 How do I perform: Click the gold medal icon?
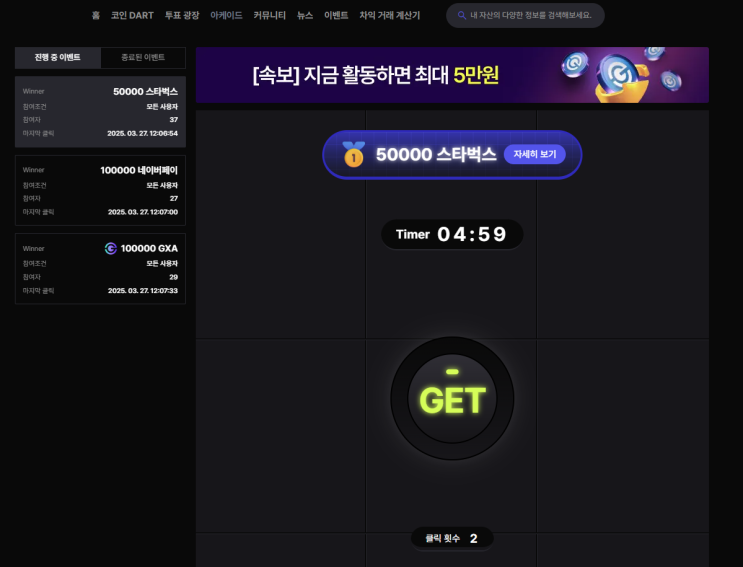pyautogui.click(x=353, y=154)
